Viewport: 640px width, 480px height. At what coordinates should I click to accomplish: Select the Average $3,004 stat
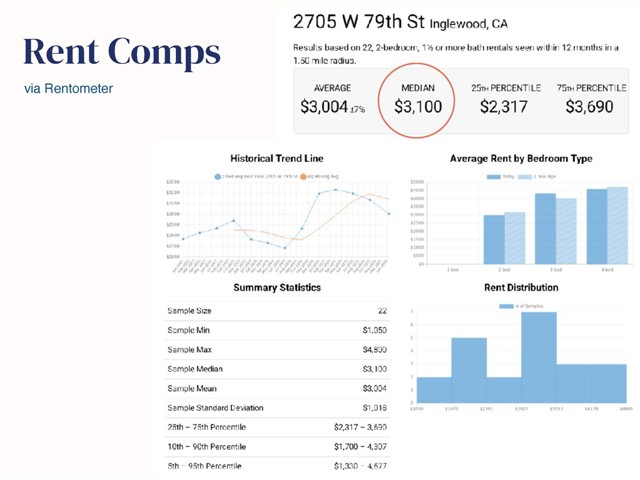point(332,107)
